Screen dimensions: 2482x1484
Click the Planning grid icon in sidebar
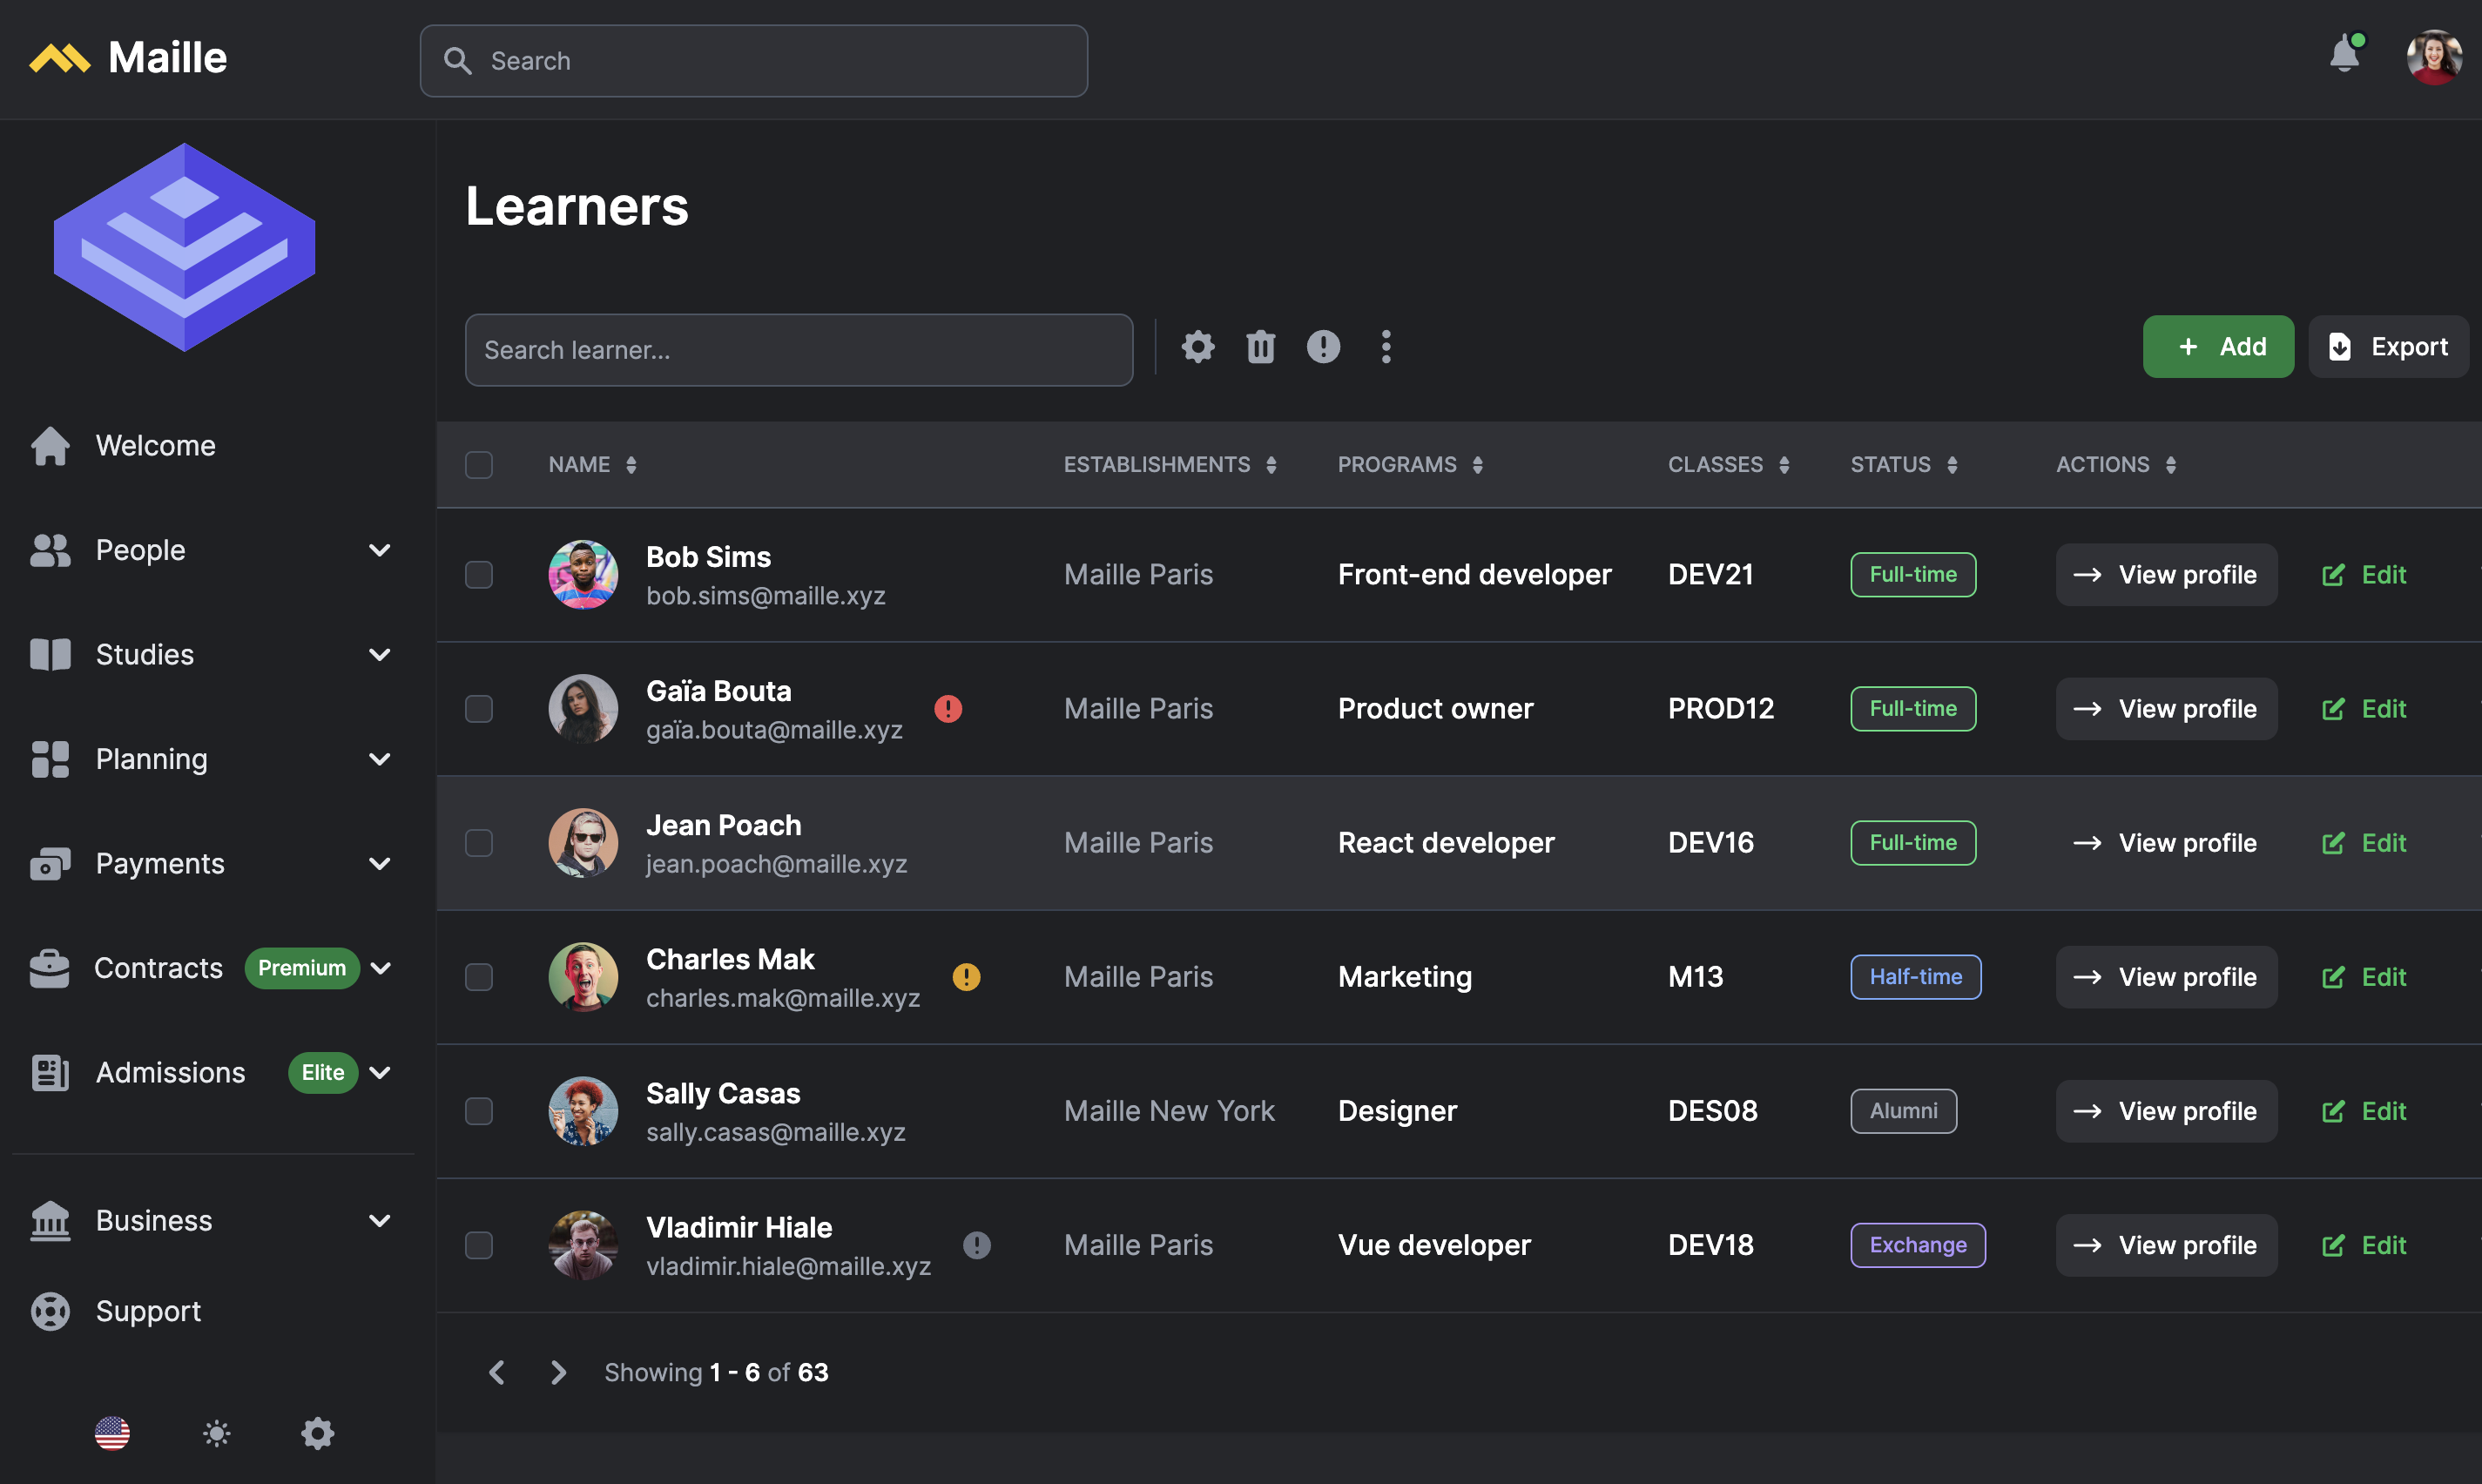click(x=50, y=759)
